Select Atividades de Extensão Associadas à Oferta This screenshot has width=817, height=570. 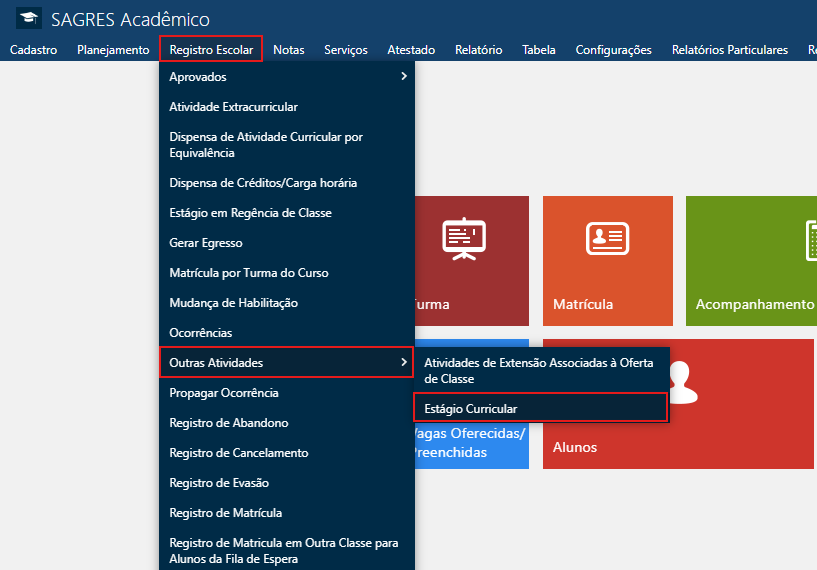[541, 370]
